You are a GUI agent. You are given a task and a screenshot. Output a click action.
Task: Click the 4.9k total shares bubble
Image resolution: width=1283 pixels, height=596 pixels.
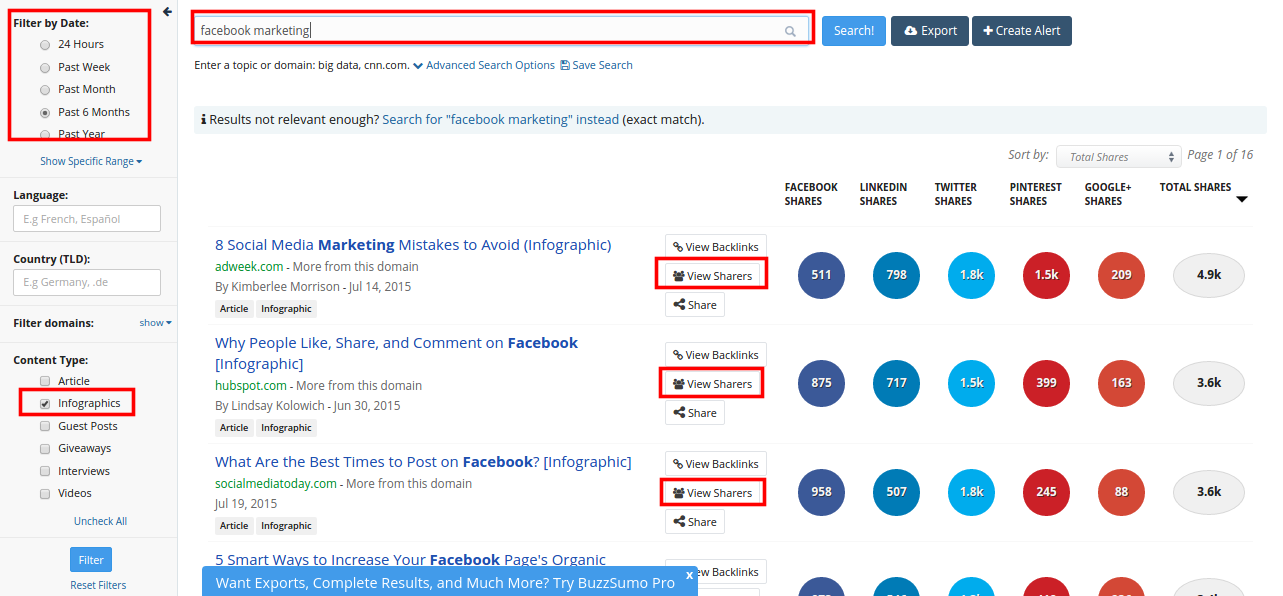click(x=1208, y=275)
